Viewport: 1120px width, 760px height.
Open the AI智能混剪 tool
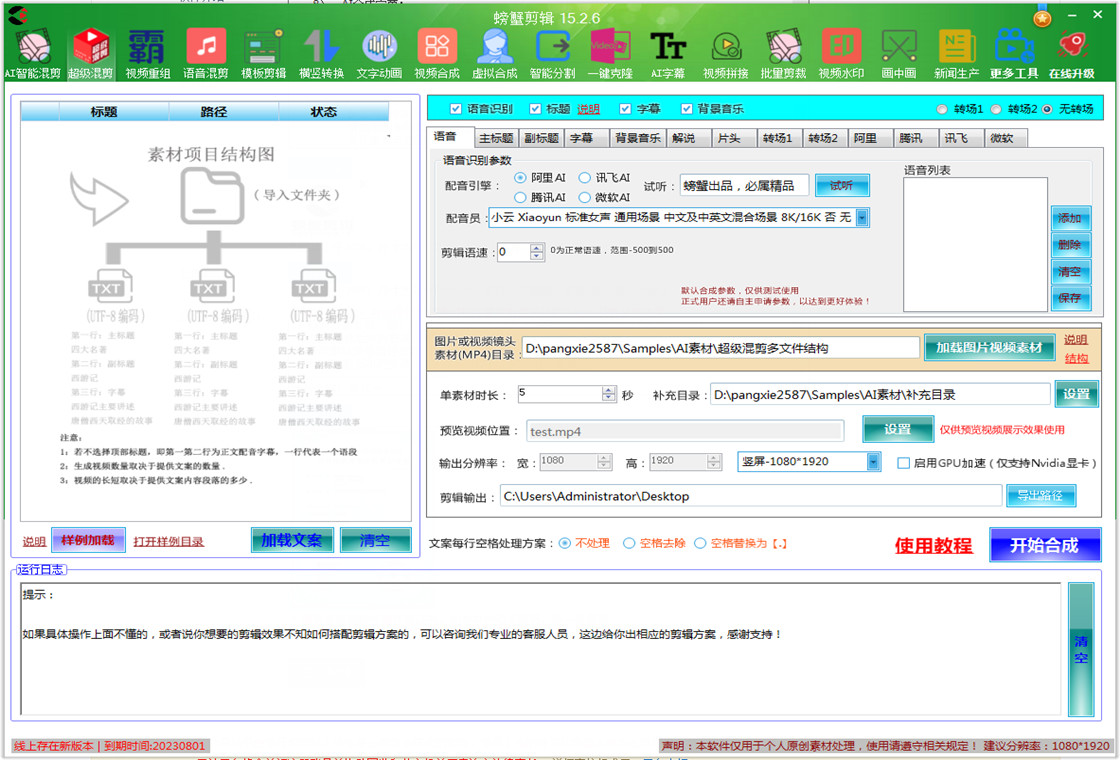pos(33,54)
